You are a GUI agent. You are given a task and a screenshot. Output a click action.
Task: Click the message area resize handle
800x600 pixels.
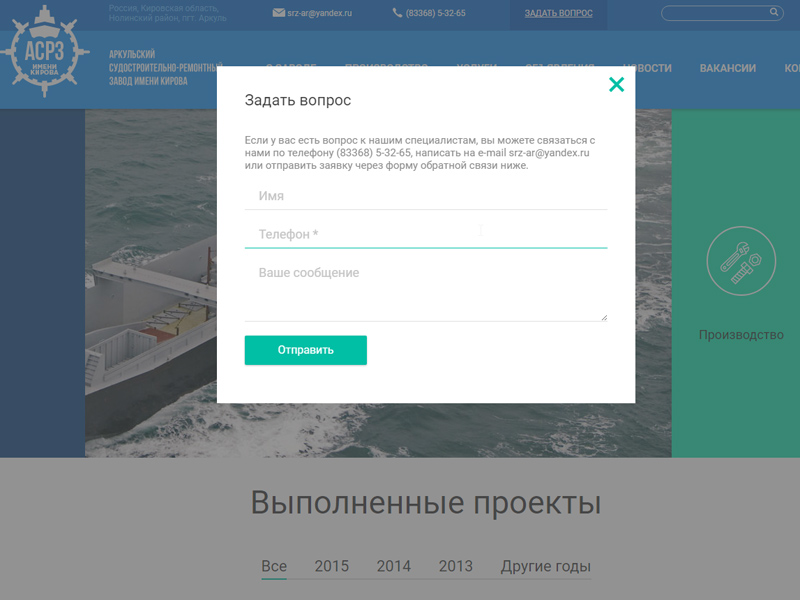click(604, 317)
